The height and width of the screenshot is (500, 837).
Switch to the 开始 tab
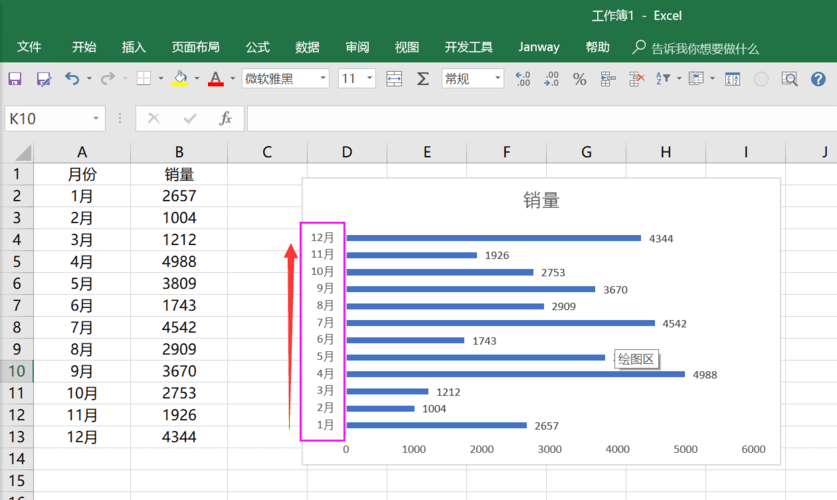[84, 47]
